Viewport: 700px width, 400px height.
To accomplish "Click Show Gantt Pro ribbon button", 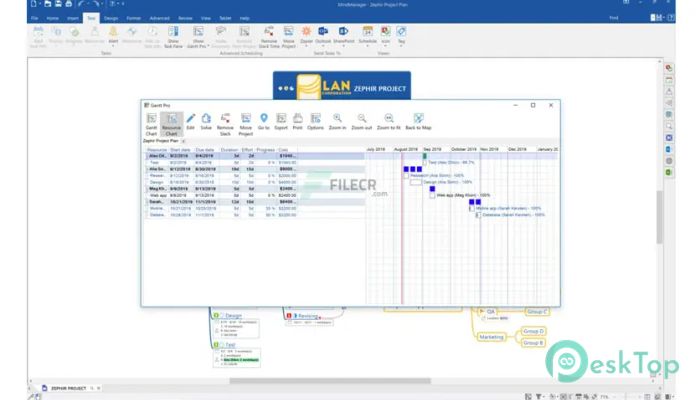I will [198, 37].
